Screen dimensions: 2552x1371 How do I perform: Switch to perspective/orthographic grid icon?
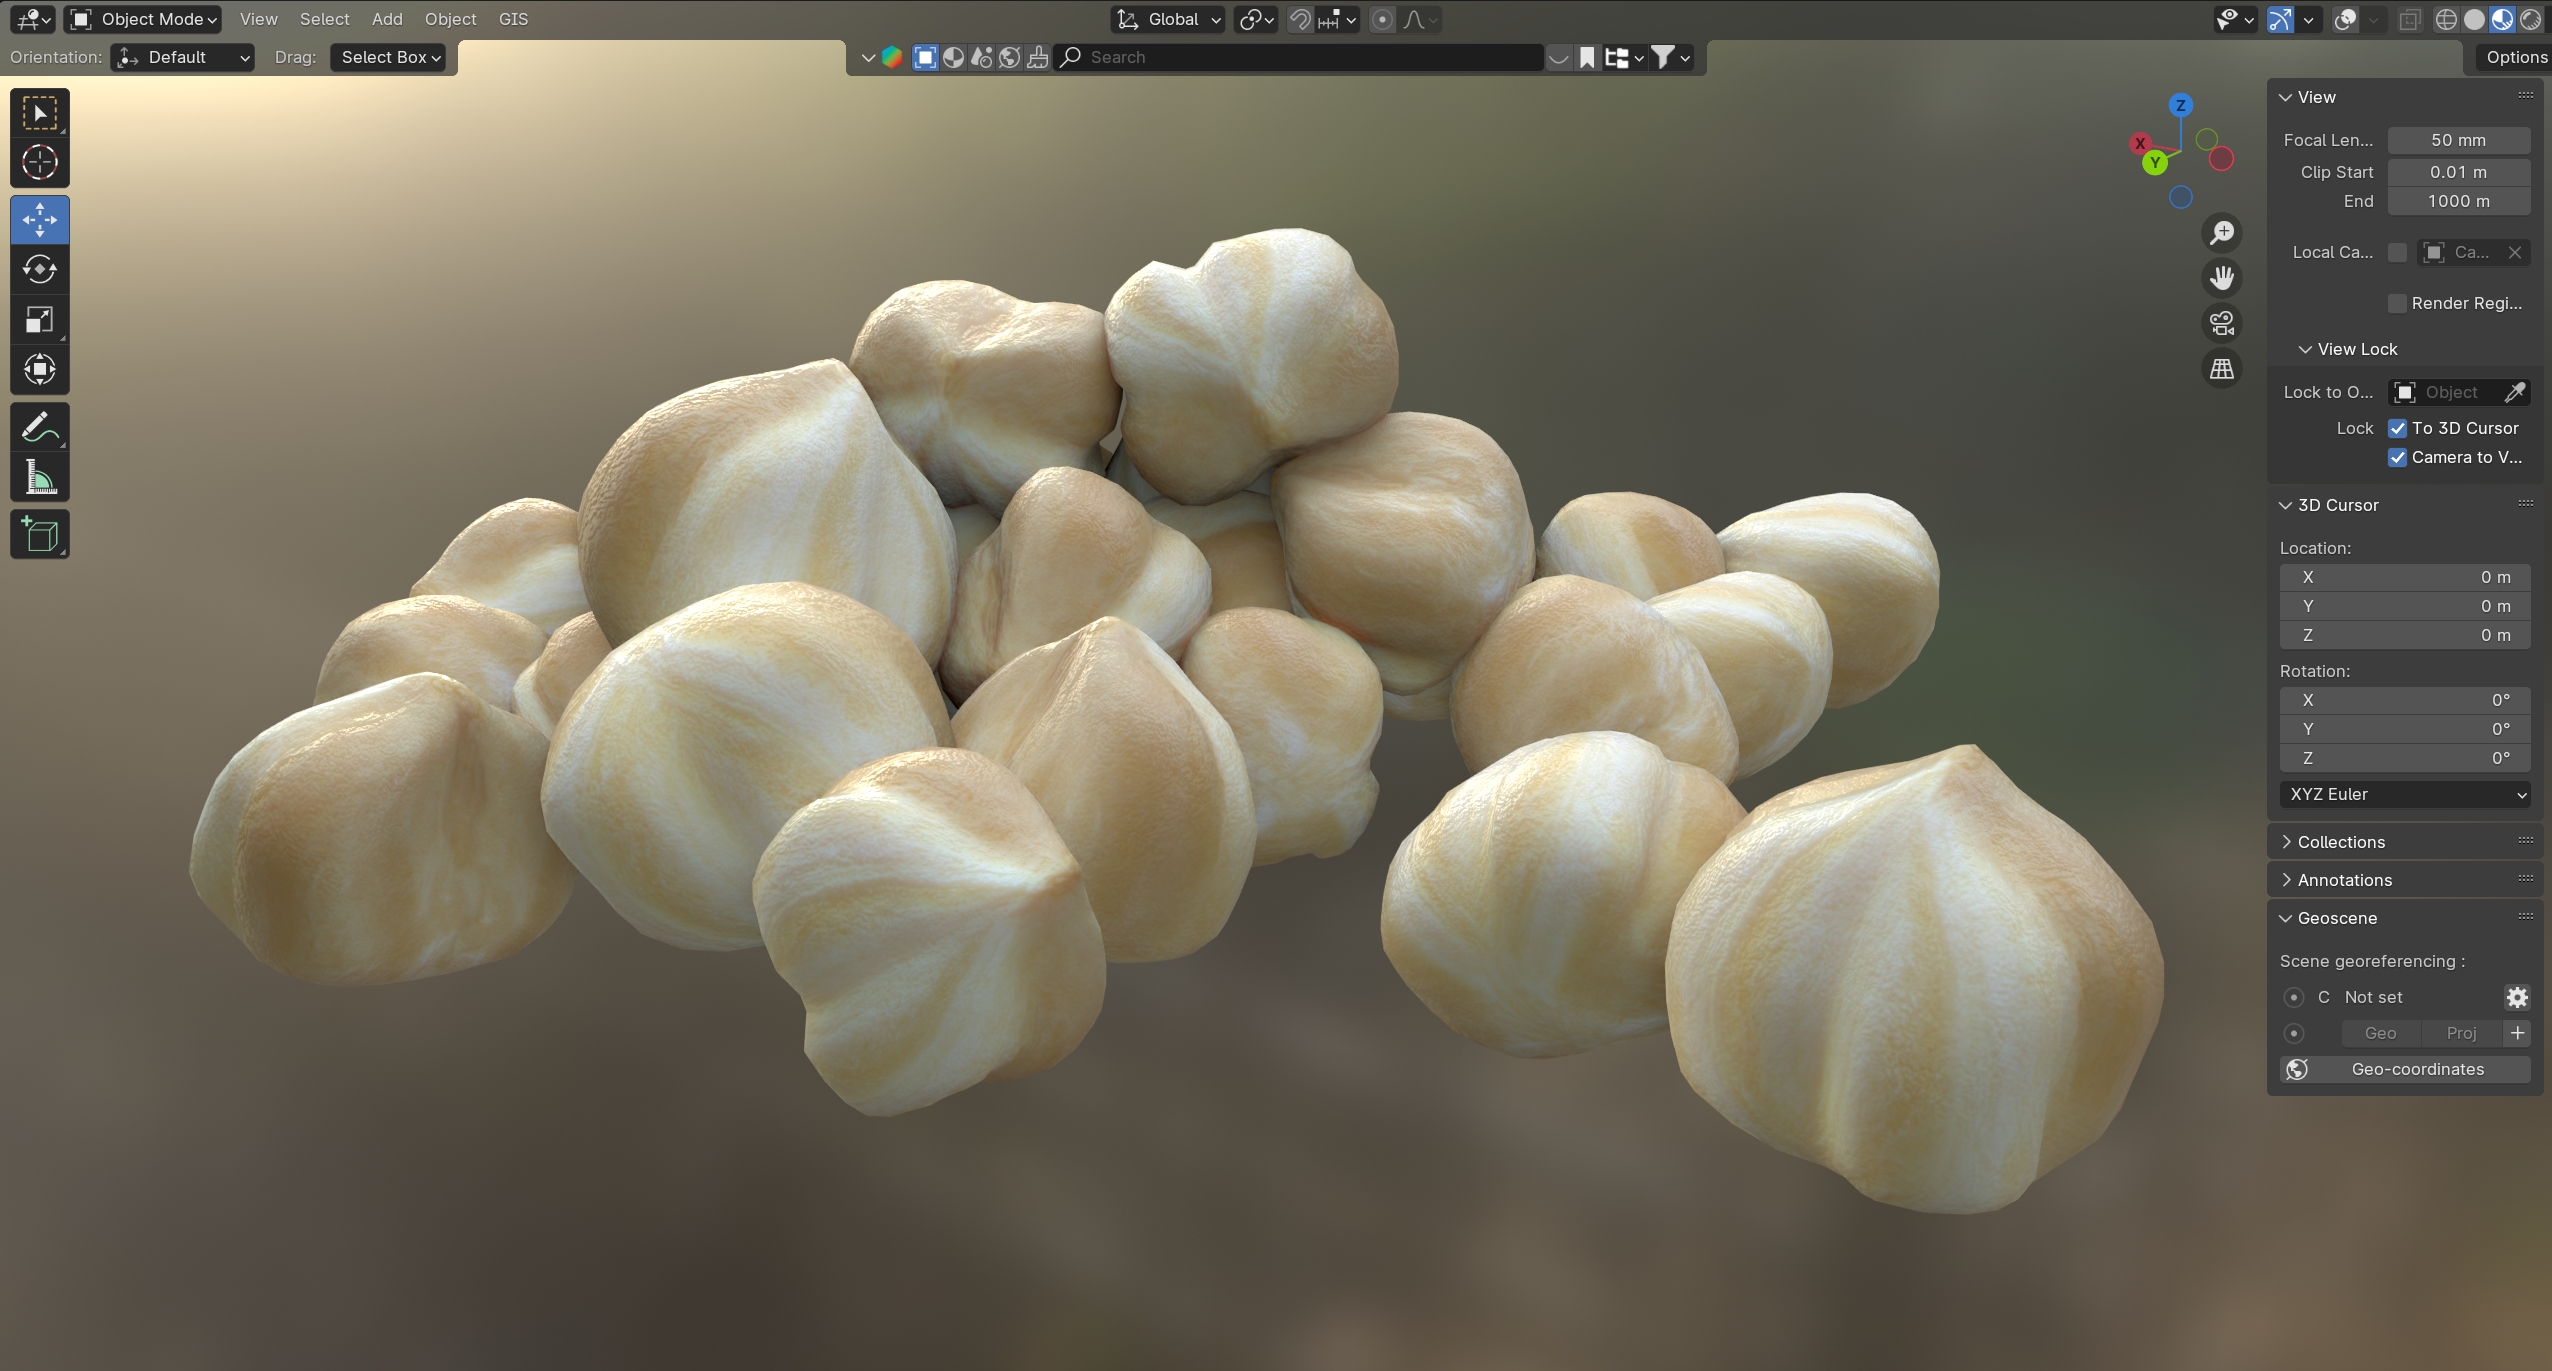point(2222,369)
